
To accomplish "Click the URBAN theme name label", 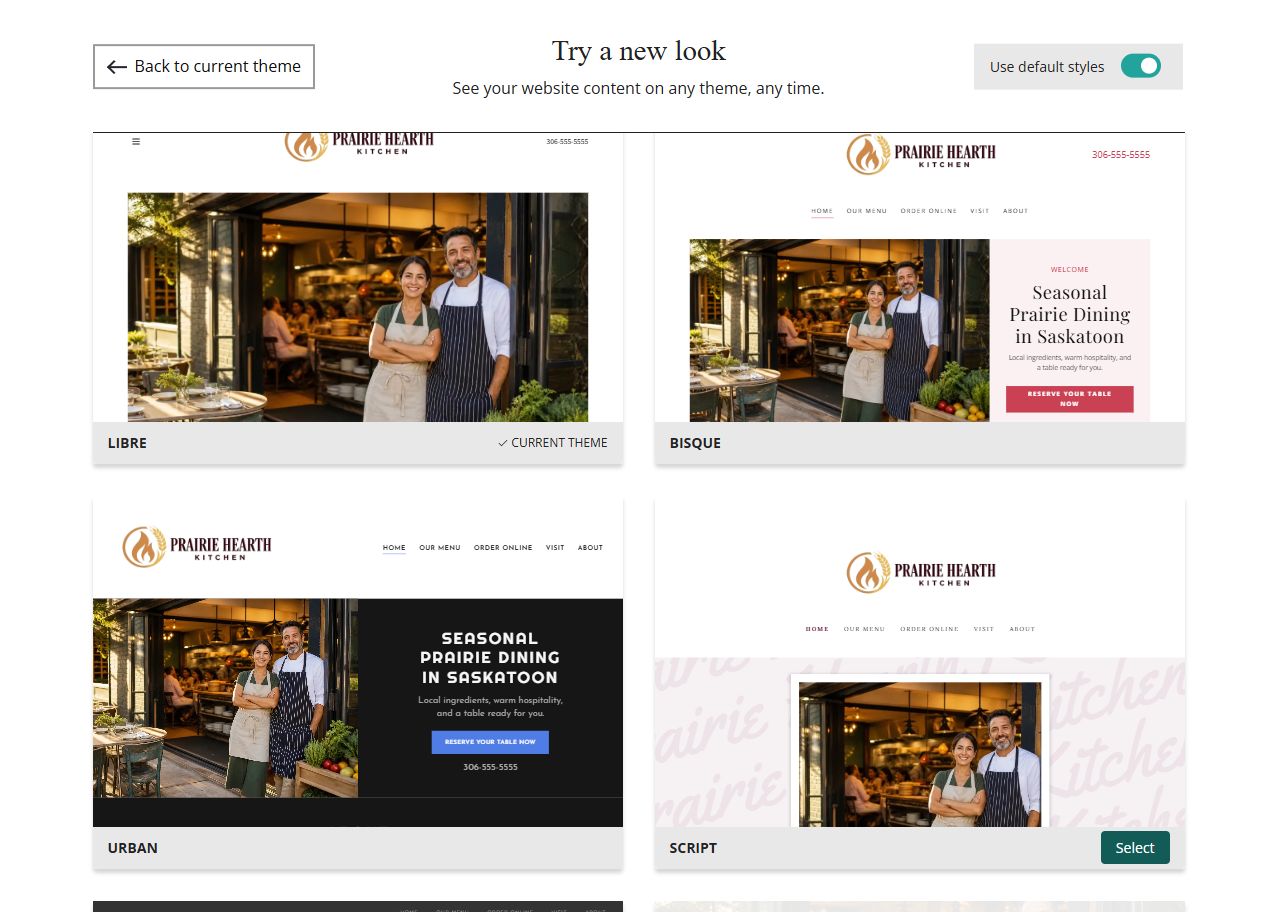I will (x=133, y=848).
